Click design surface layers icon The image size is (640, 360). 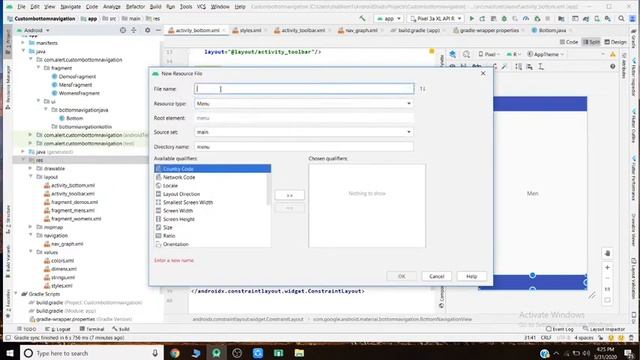coord(453,54)
